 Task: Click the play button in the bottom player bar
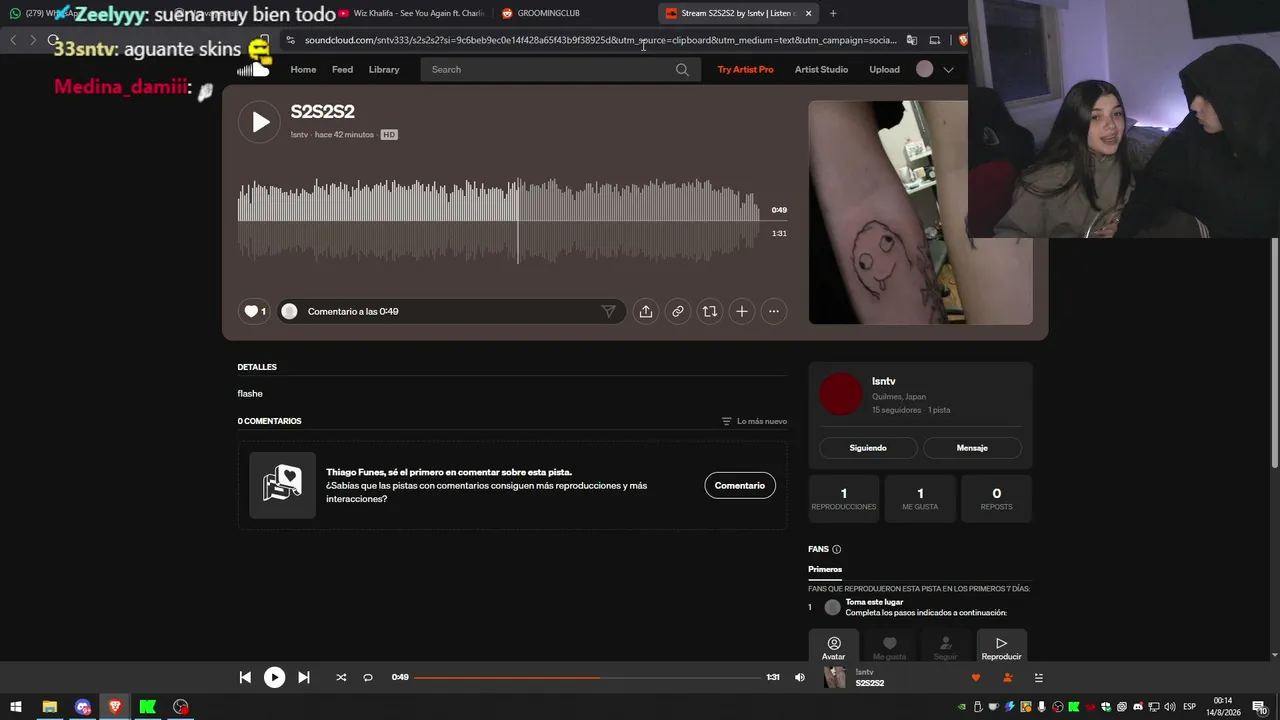point(274,677)
